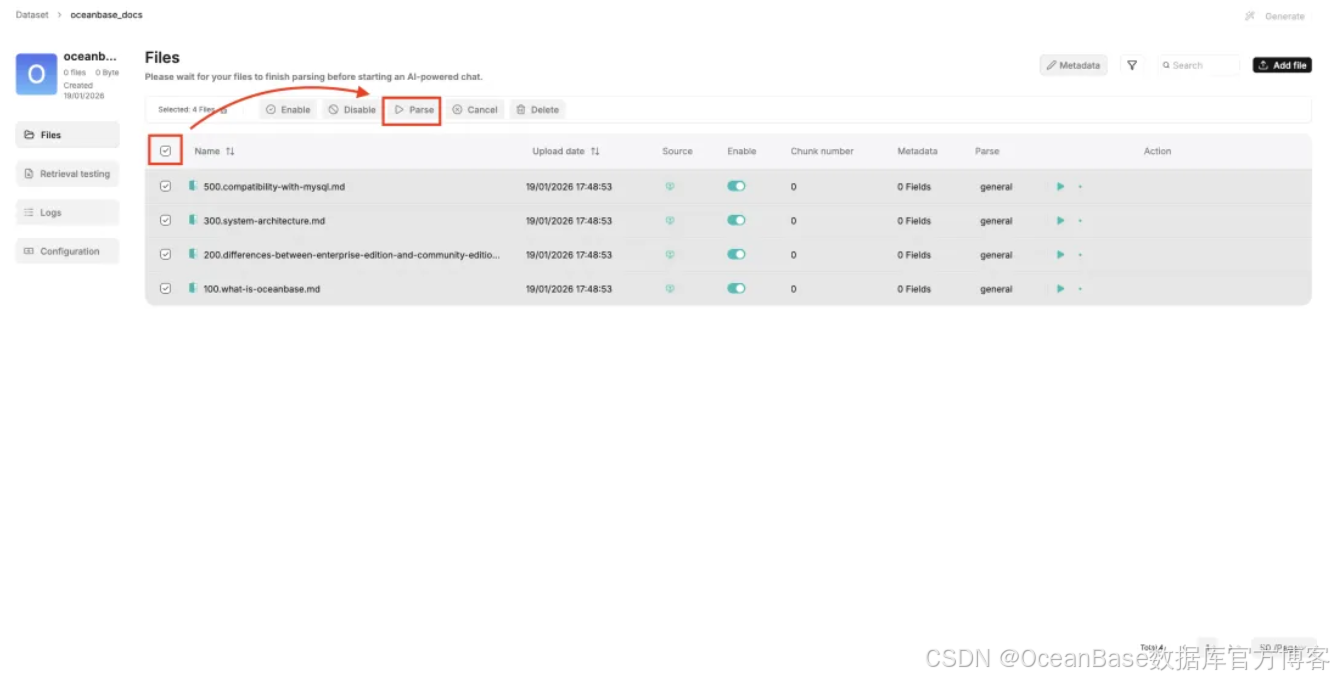Uncheck 300.system-architecture.md row checkbox

tap(165, 220)
